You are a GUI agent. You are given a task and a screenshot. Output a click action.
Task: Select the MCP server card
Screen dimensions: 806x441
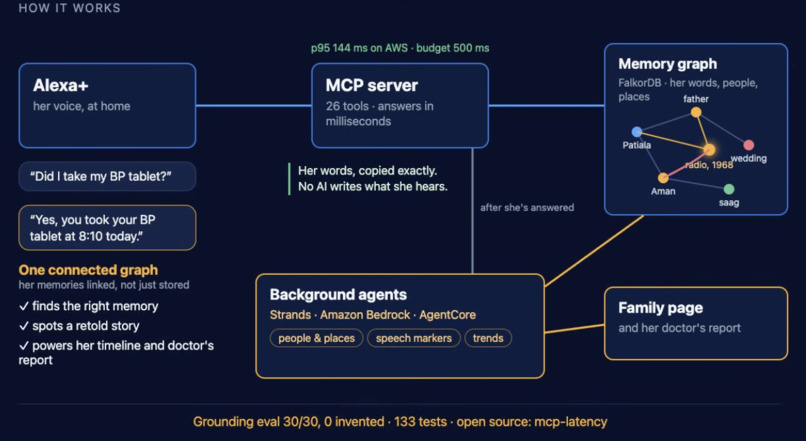coord(400,105)
